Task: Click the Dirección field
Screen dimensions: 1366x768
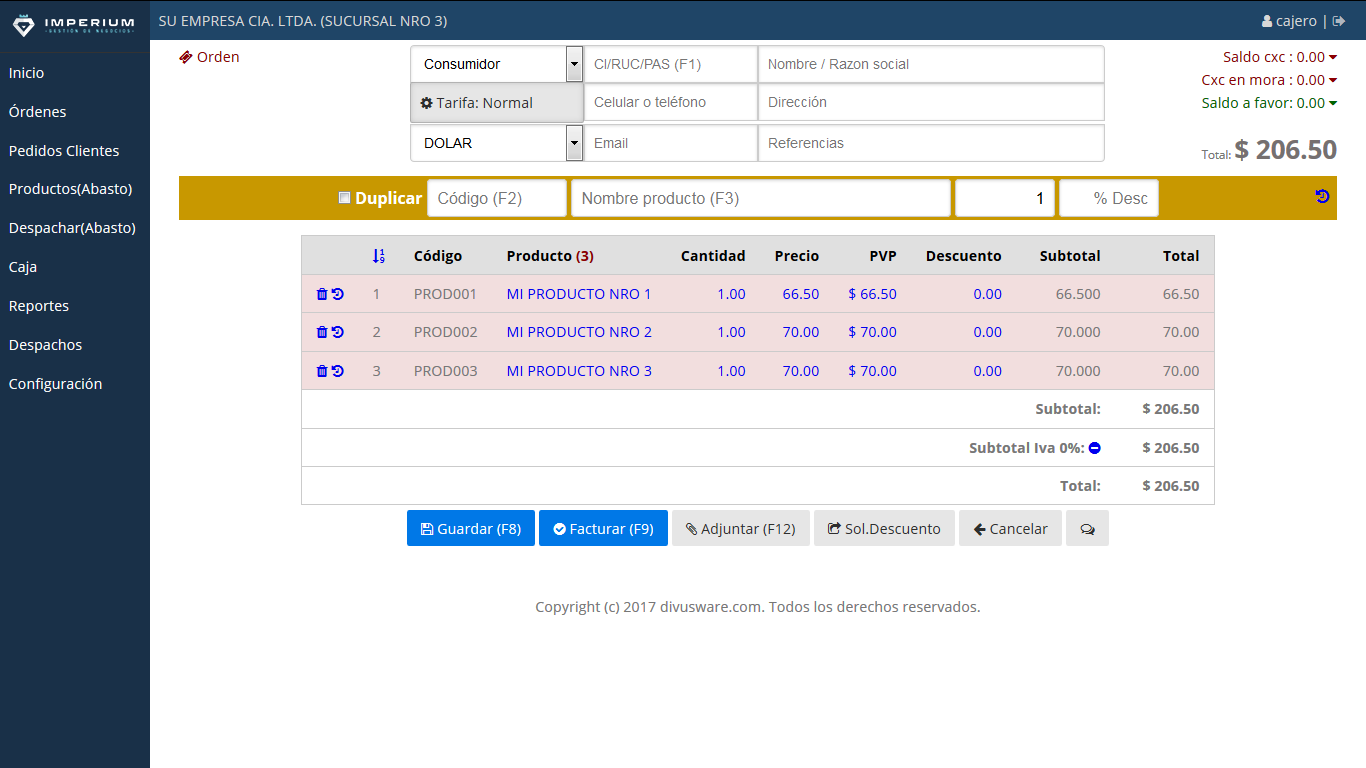Action: tap(931, 102)
